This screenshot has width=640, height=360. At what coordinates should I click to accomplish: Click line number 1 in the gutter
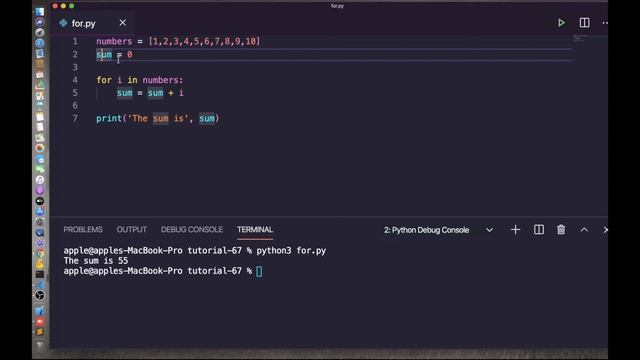click(75, 41)
